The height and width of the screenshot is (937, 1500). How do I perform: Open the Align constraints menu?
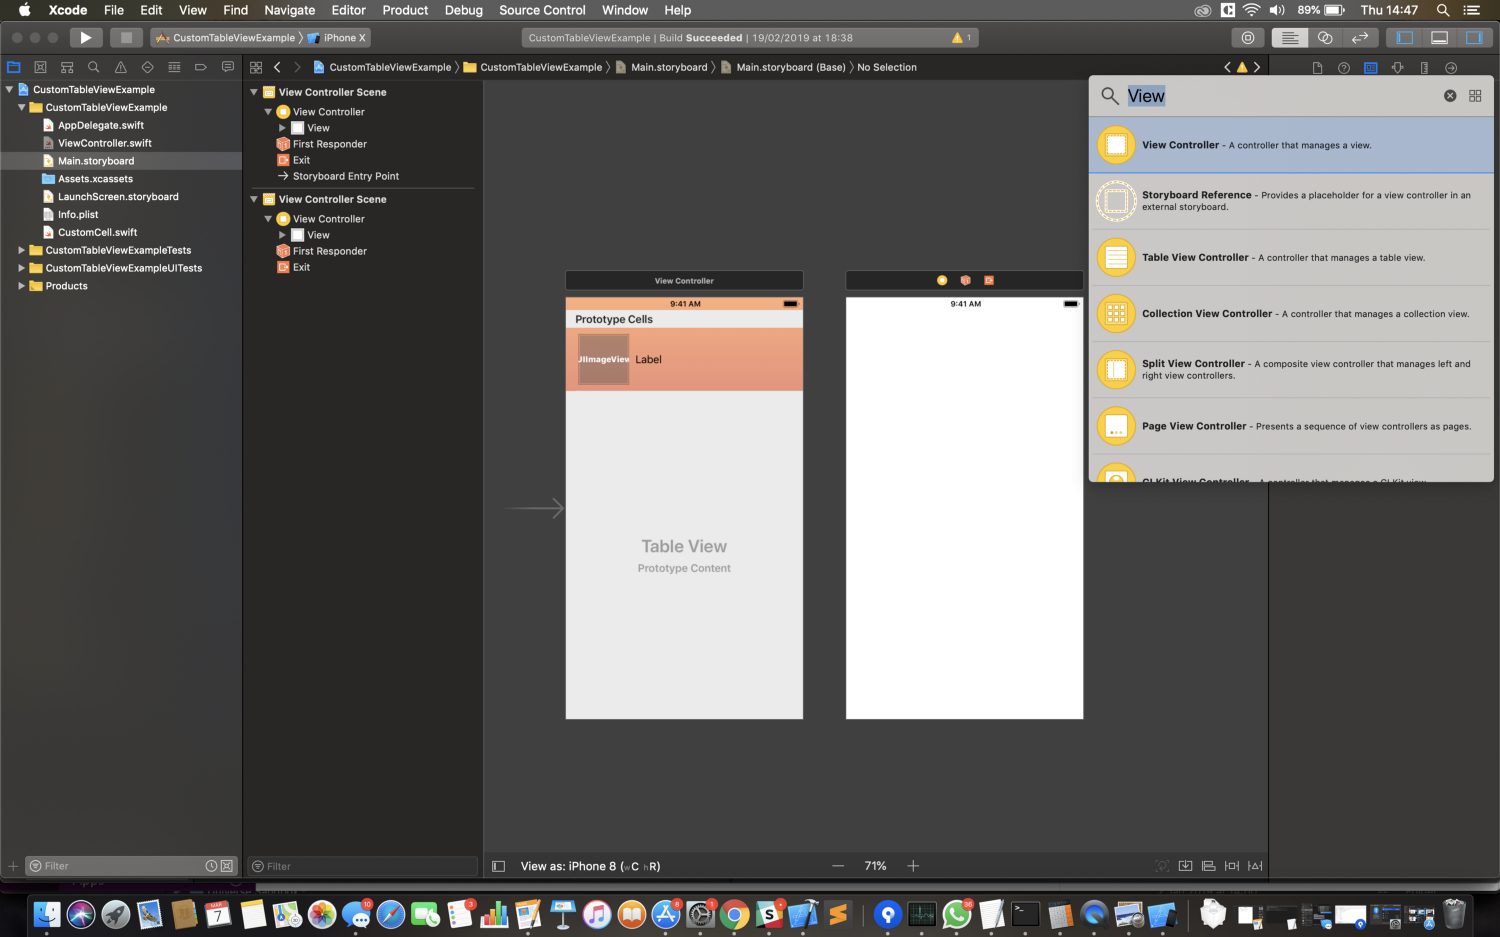(1208, 866)
